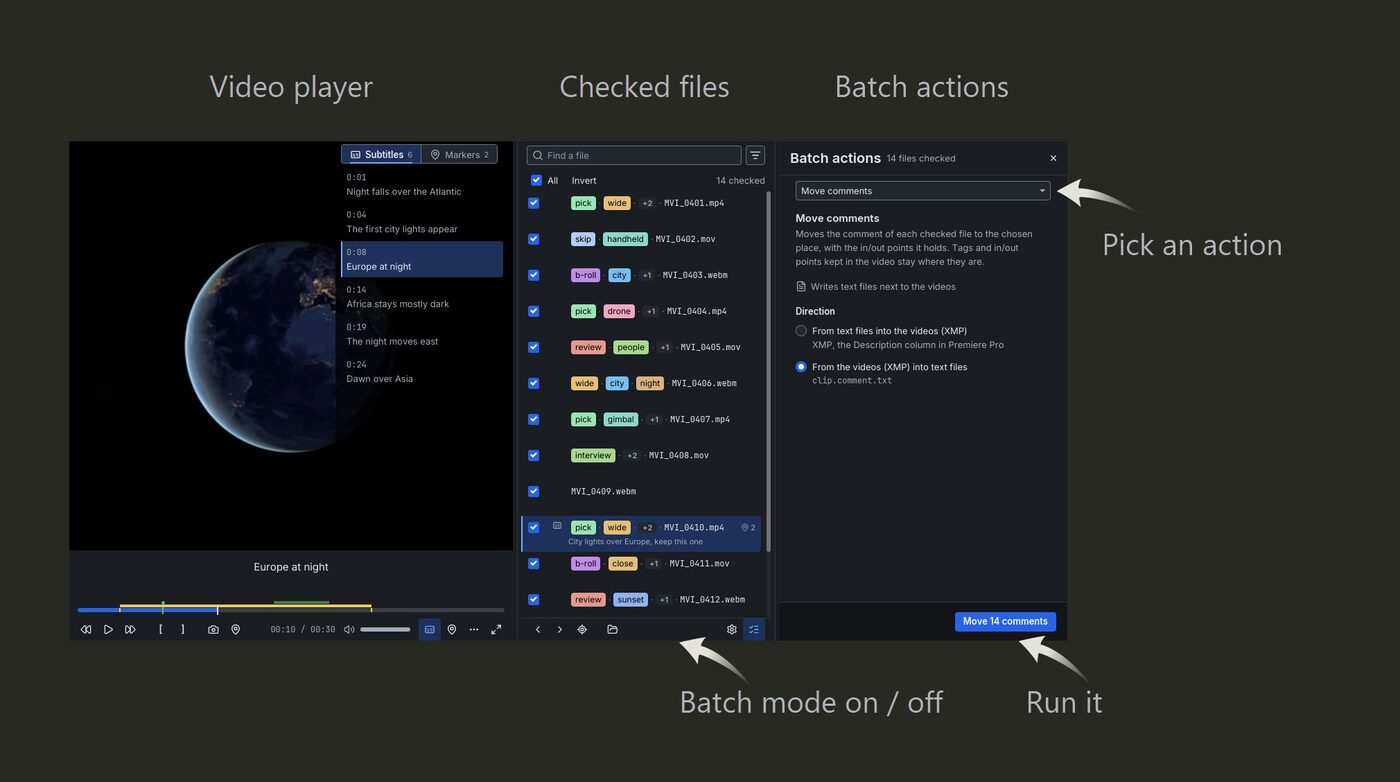The width and height of the screenshot is (1400, 782).
Task: Uncheck the All checkbox
Action: click(536, 180)
